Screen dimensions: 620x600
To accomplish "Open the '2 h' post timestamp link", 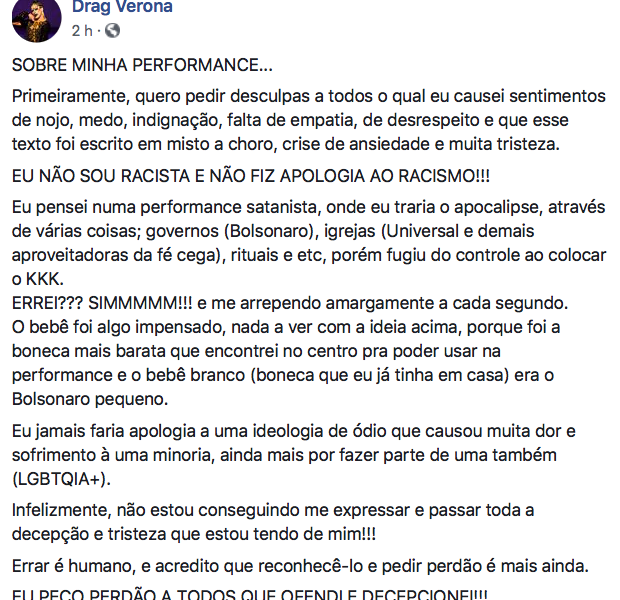I will click(82, 30).
